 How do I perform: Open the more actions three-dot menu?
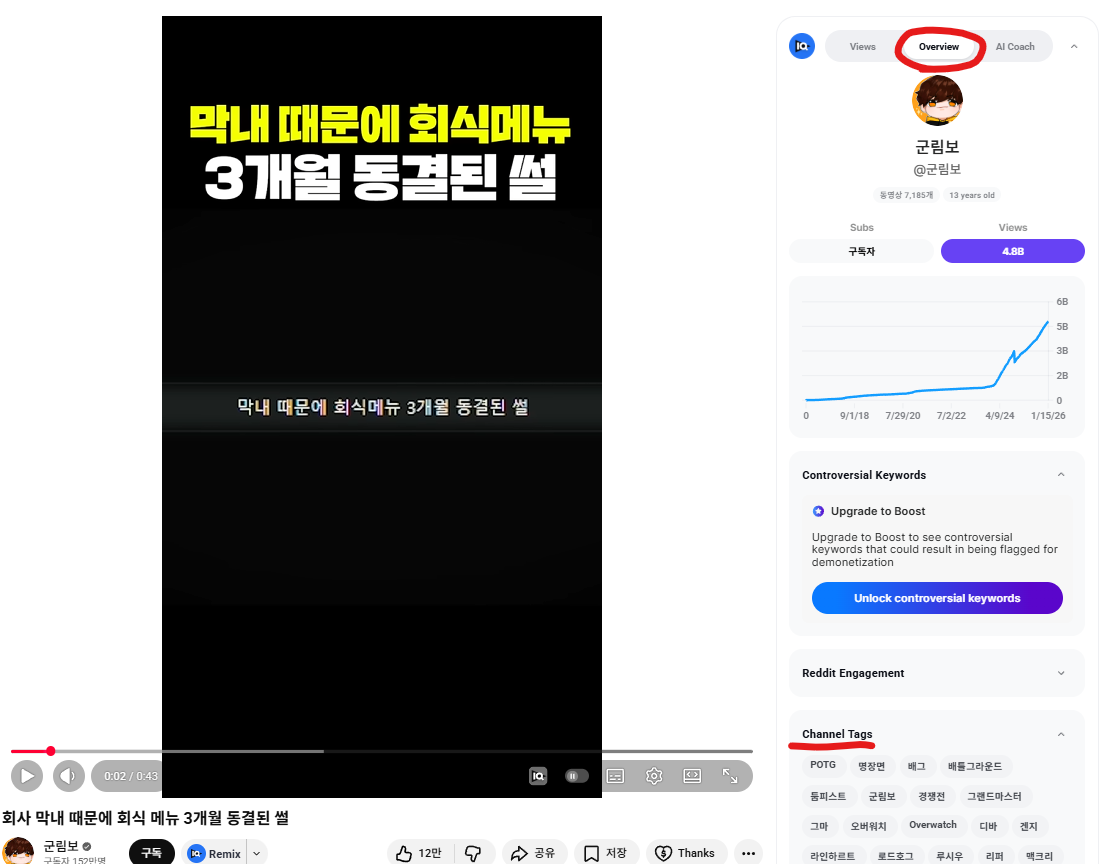pos(748,853)
